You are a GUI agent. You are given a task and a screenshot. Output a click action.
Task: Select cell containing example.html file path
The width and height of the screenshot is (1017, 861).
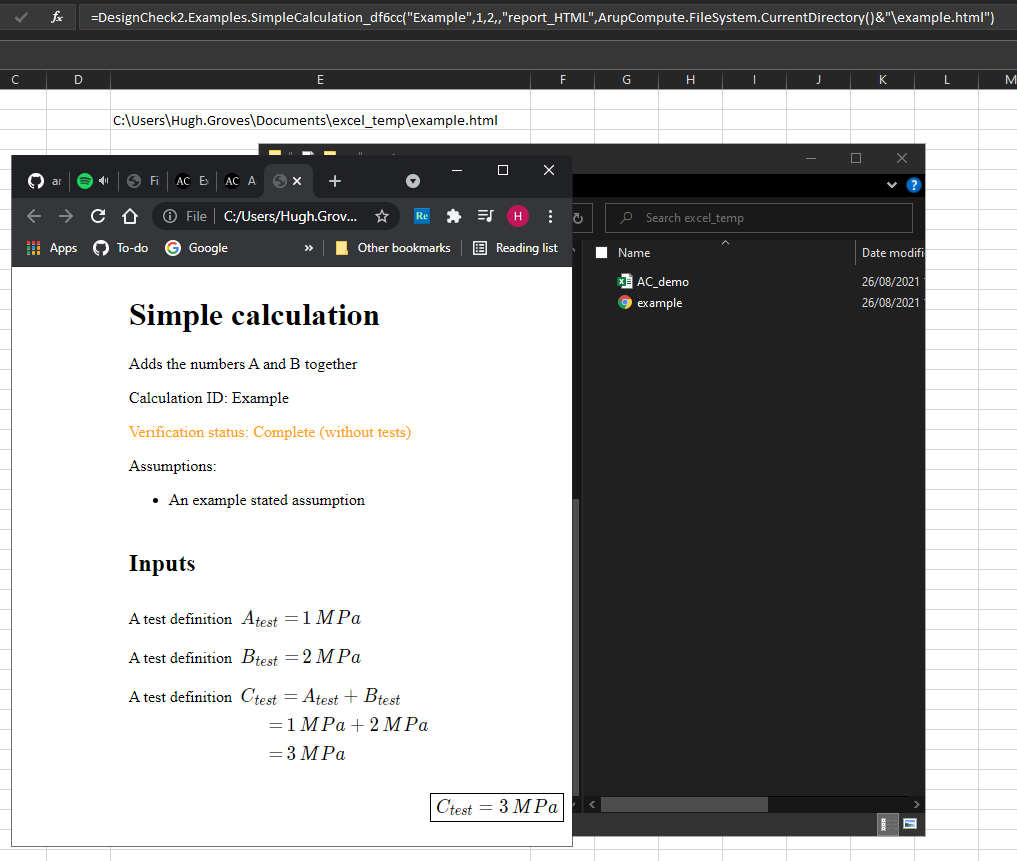[320, 120]
